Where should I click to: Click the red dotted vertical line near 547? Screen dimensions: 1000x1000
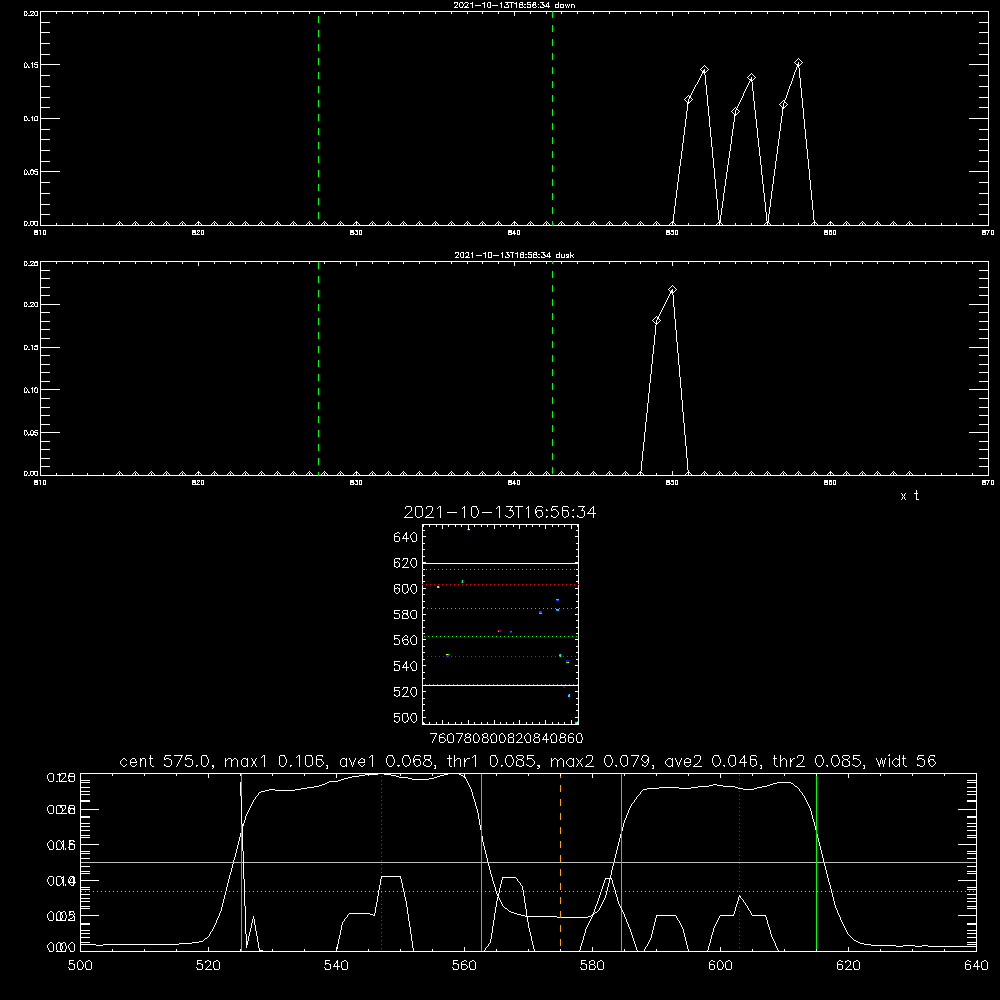(381, 861)
